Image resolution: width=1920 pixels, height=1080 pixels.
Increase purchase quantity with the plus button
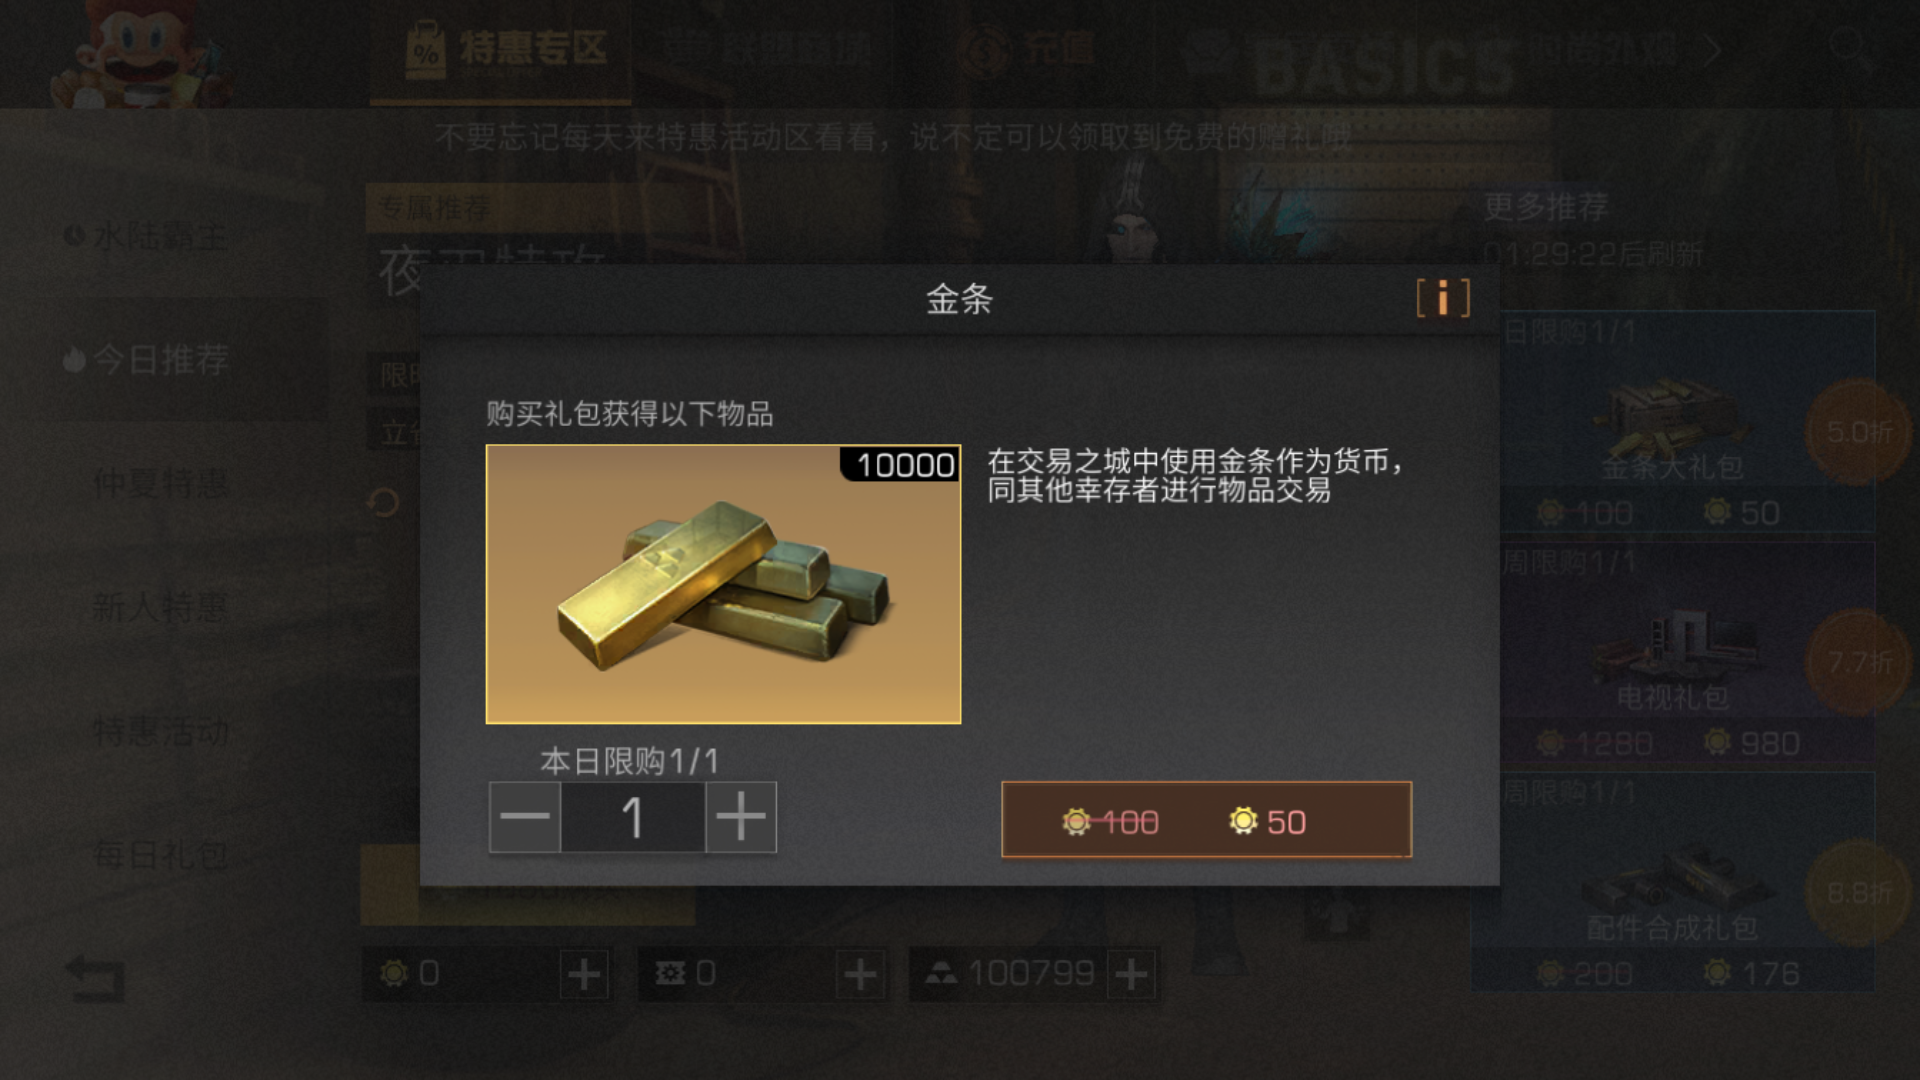[x=741, y=817]
